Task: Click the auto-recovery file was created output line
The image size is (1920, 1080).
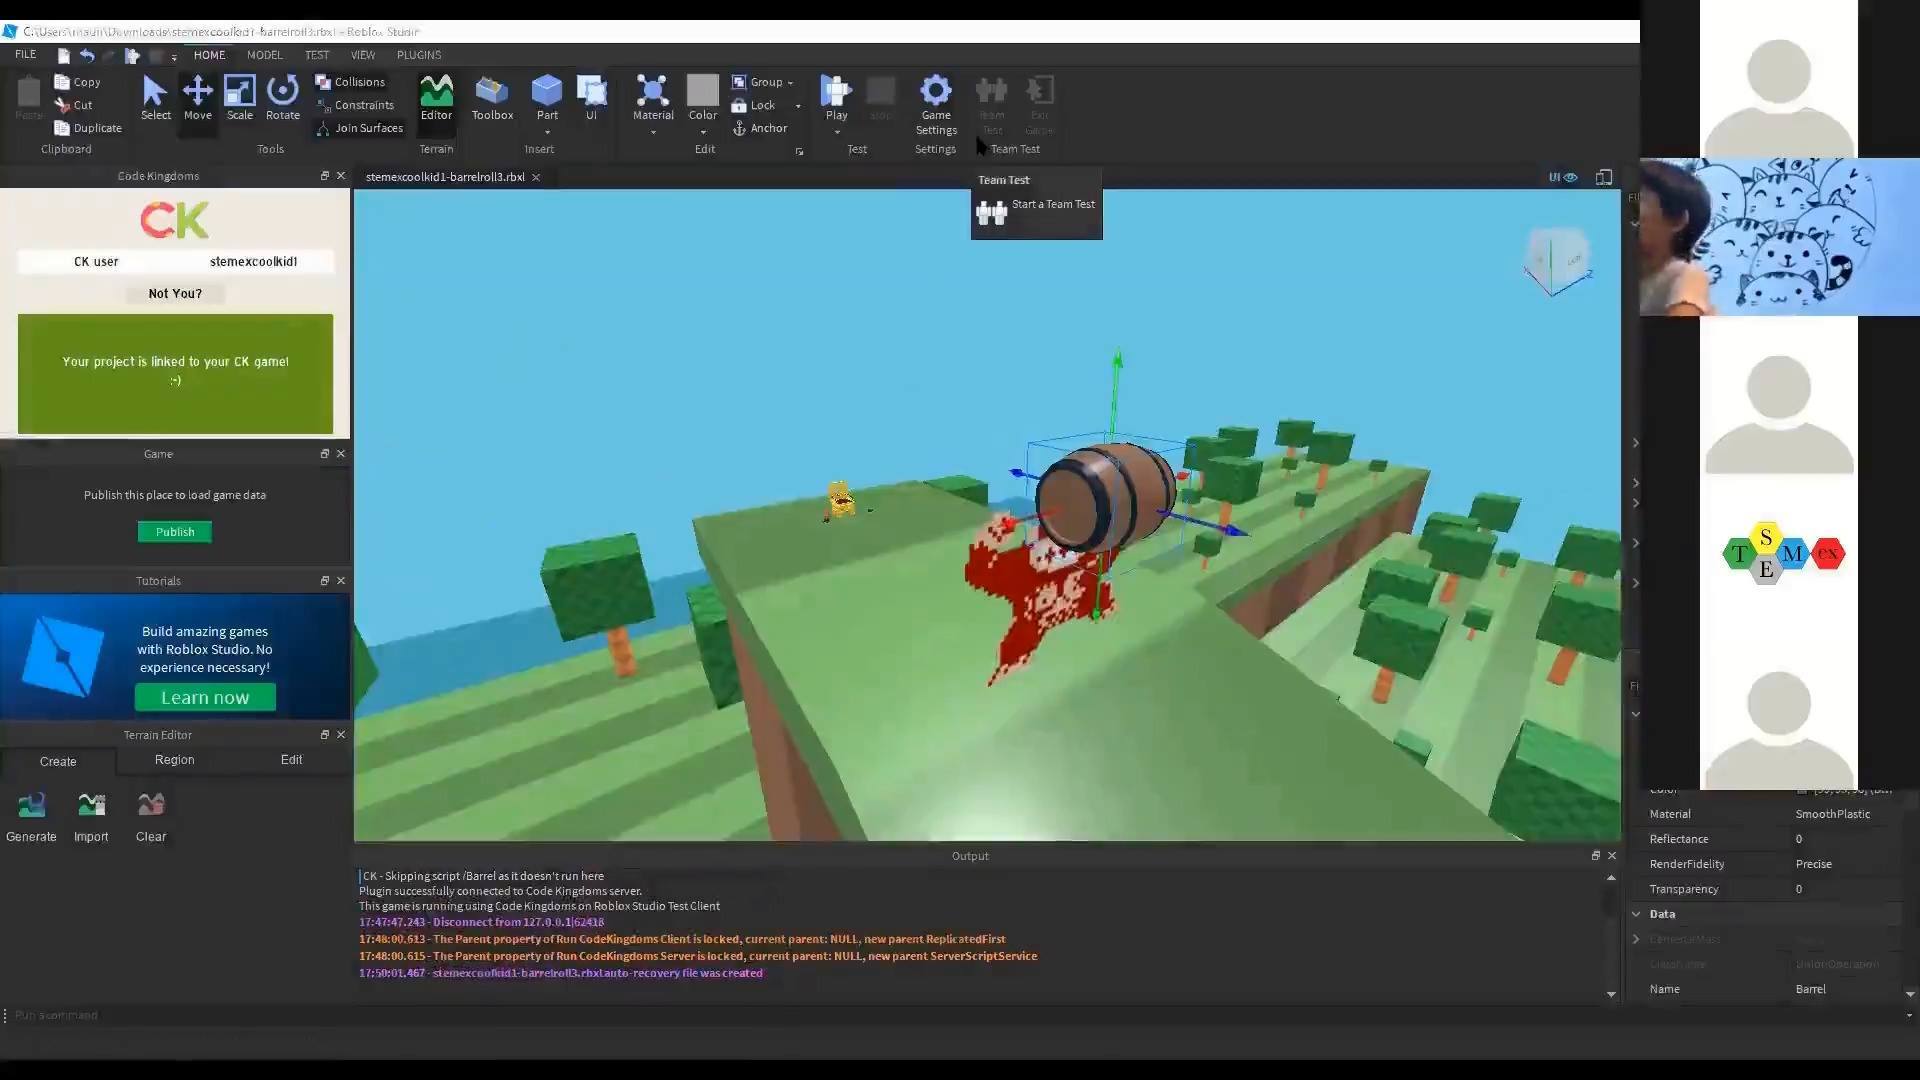Action: [561, 973]
